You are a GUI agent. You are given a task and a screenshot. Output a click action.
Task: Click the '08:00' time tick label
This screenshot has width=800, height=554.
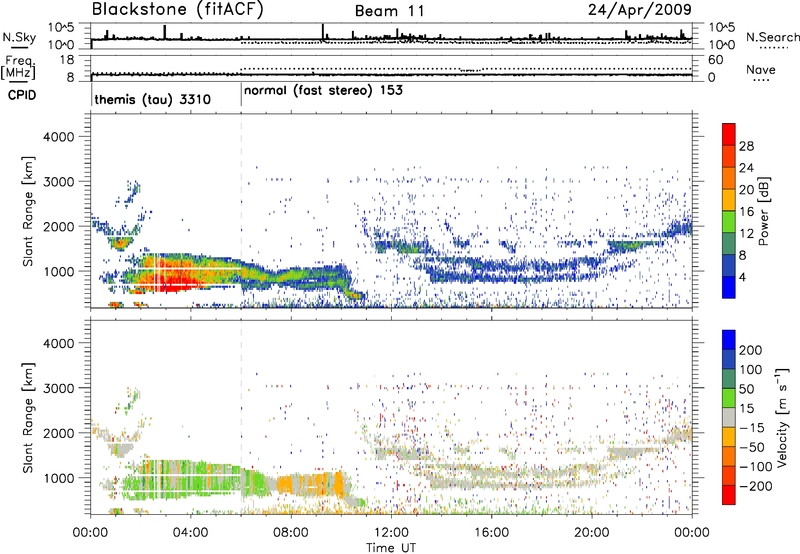[x=291, y=533]
